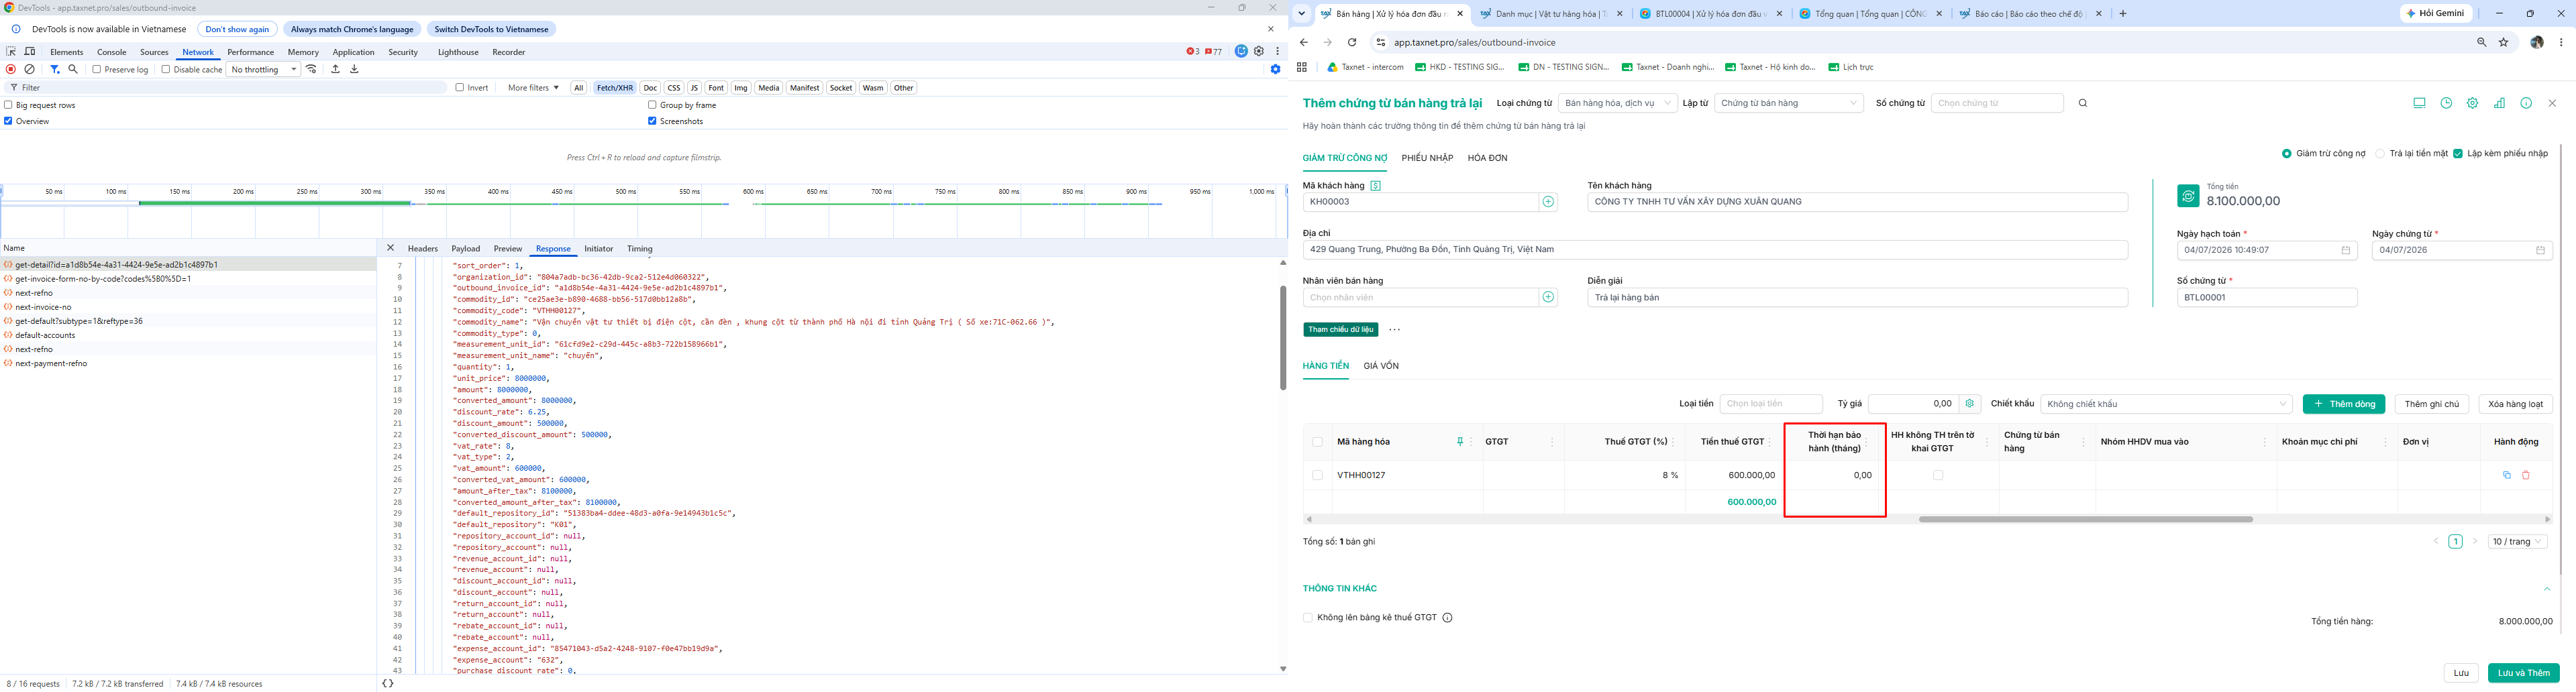This screenshot has width=2576, height=692.
Task: Click the Thêm dòng button
Action: point(2343,404)
